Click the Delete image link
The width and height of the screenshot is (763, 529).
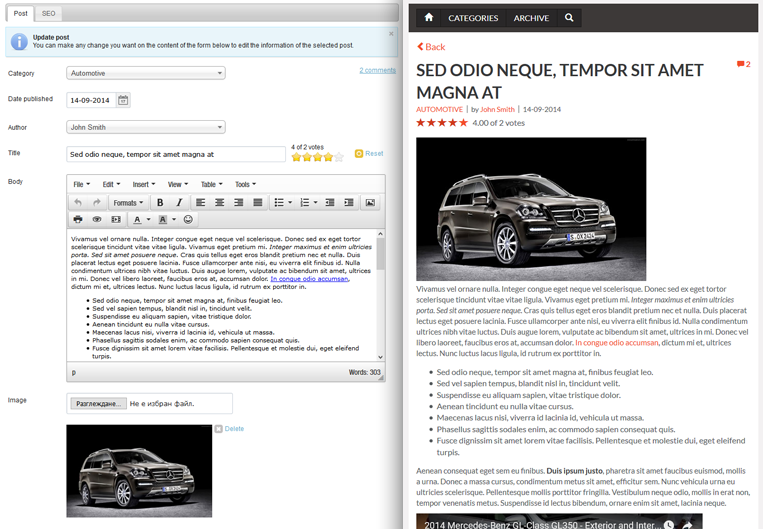point(234,429)
